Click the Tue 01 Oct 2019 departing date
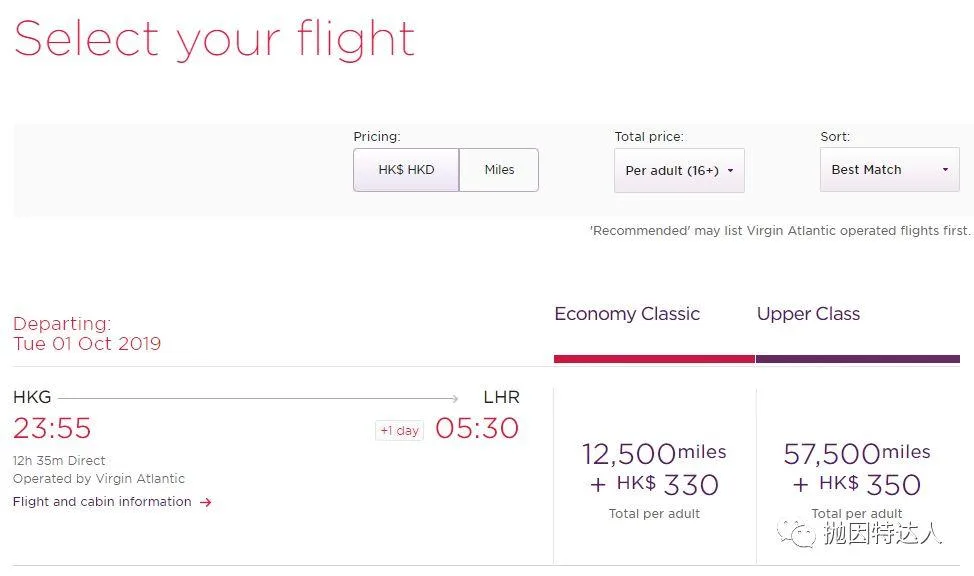The height and width of the screenshot is (576, 974). click(87, 343)
